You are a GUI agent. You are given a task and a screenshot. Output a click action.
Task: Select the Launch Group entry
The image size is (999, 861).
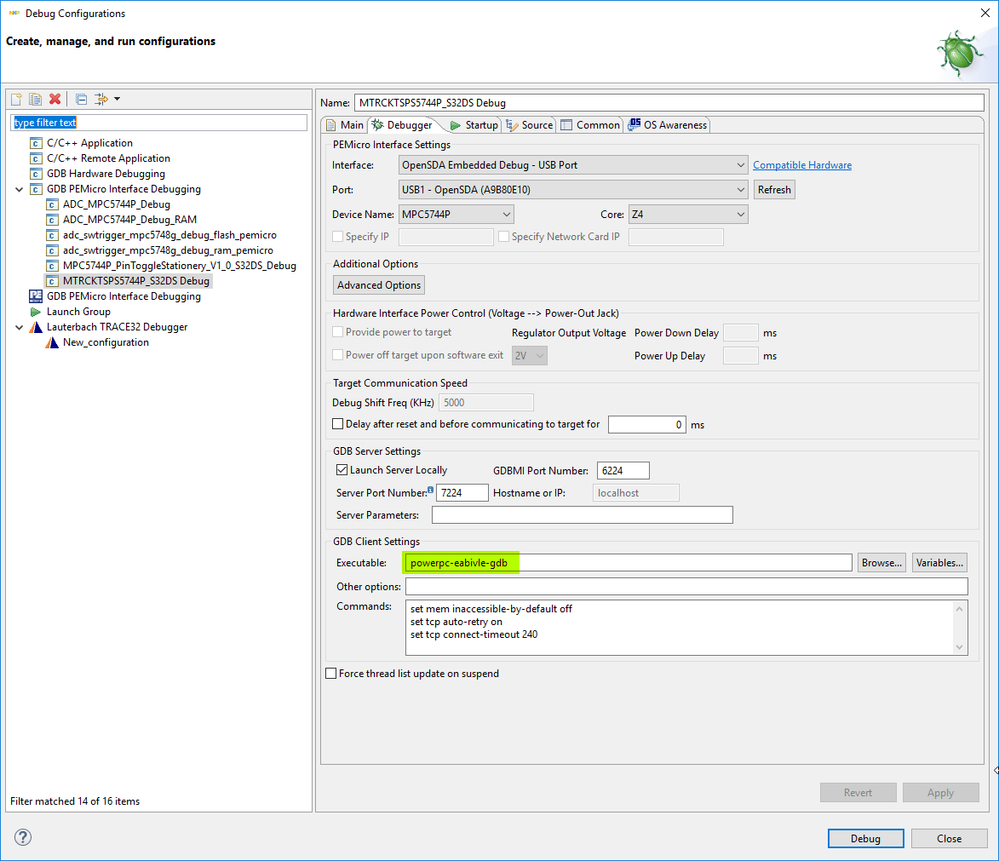pyautogui.click(x=78, y=312)
